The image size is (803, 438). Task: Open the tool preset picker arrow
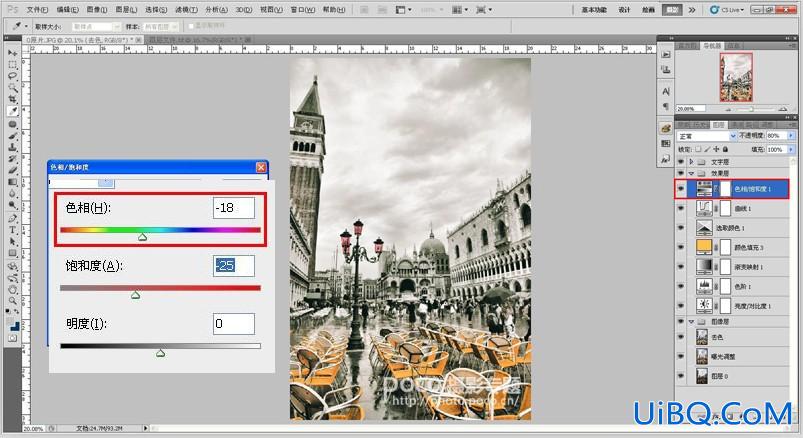26,26
